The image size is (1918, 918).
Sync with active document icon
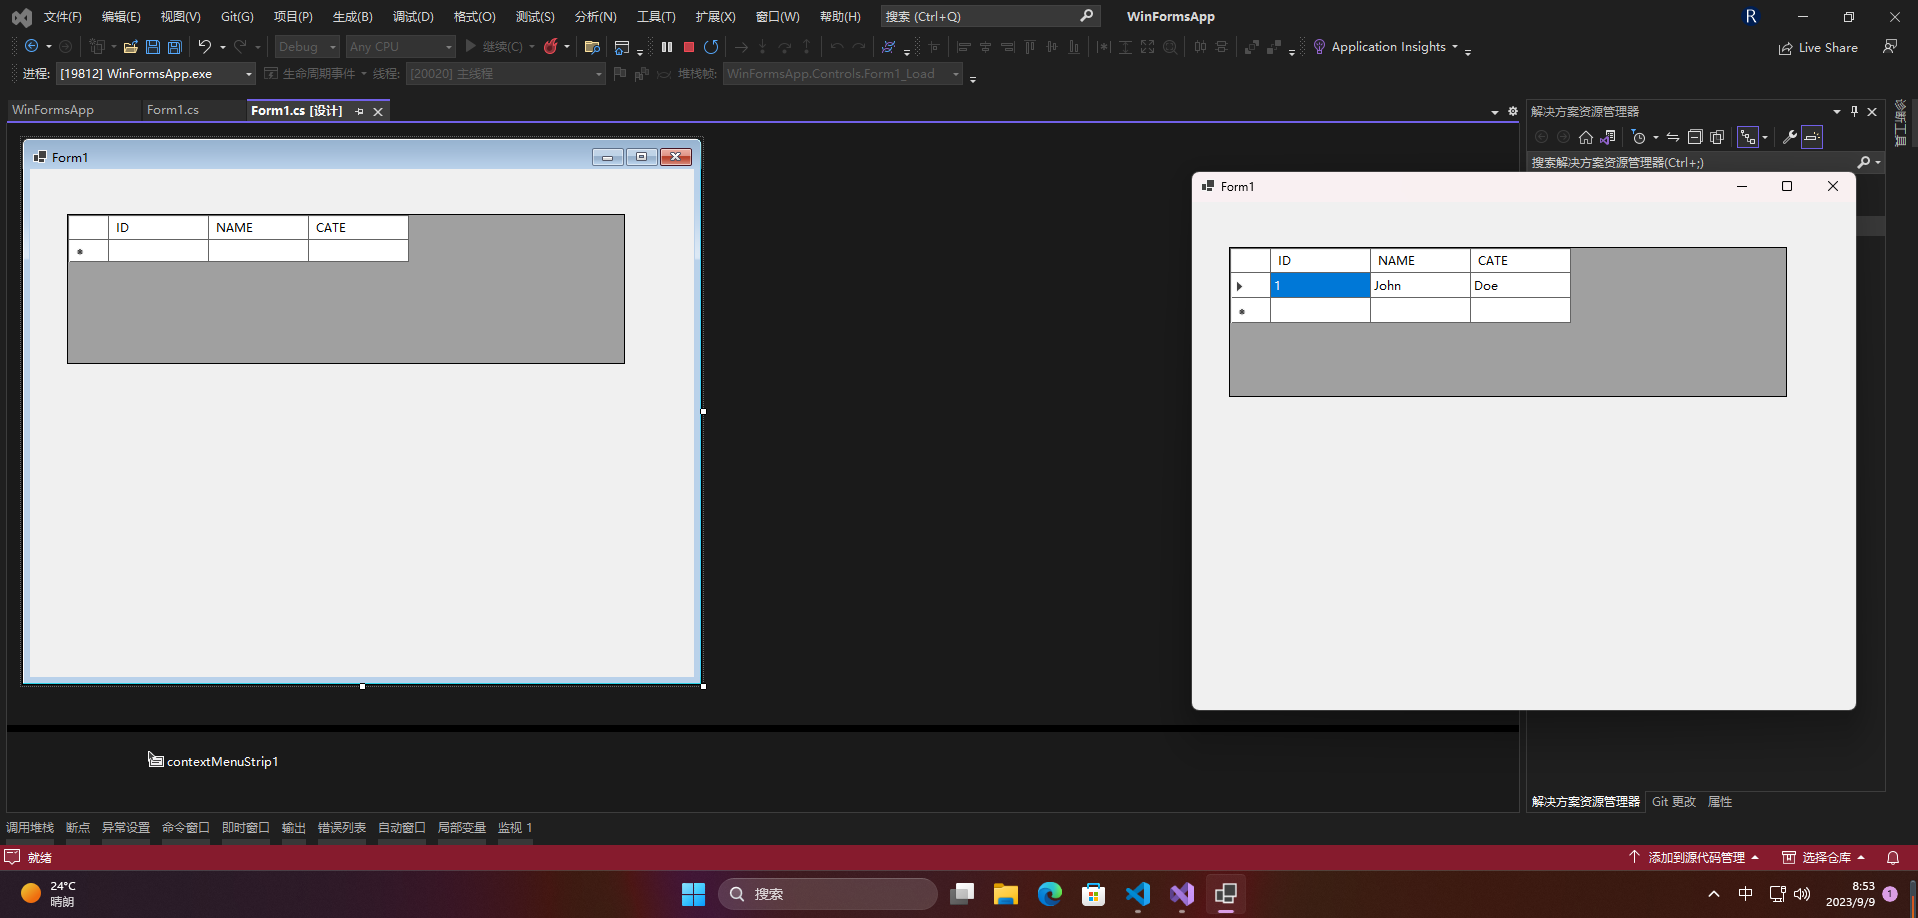(1673, 137)
